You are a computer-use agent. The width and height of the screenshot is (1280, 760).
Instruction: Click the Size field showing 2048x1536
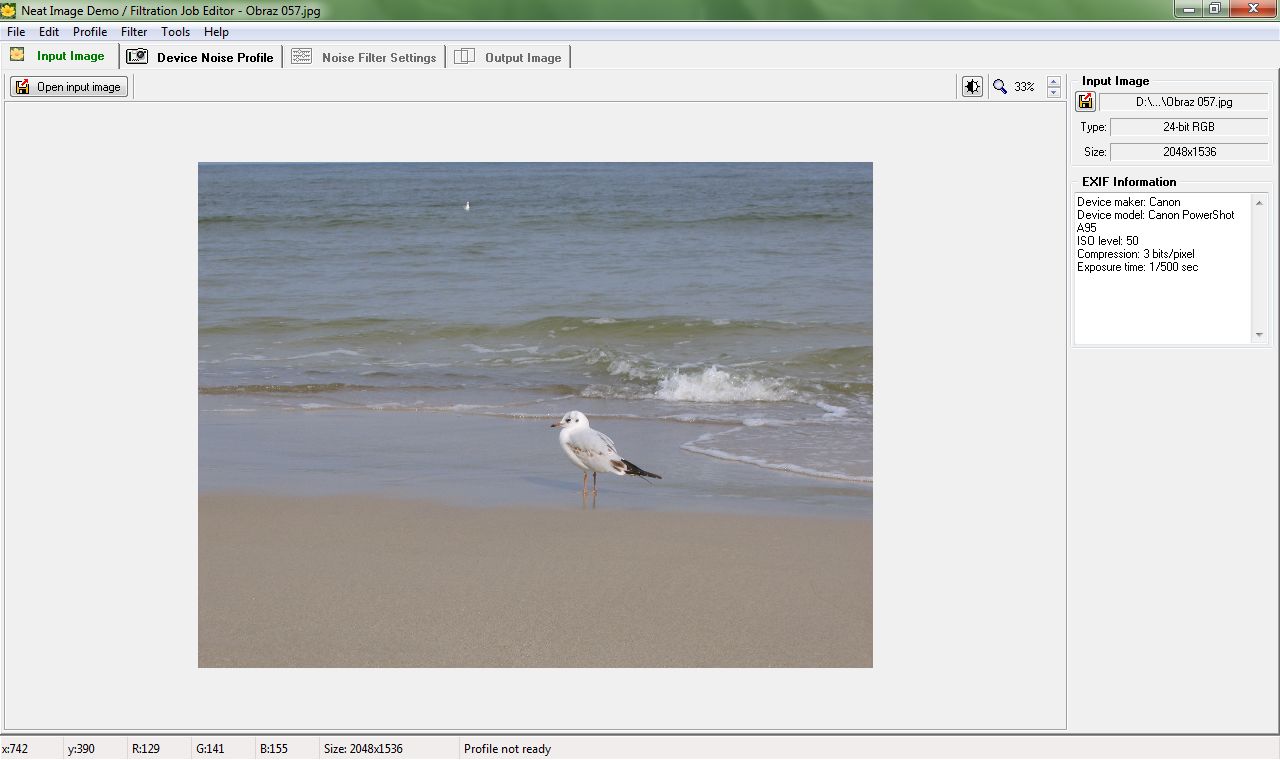pyautogui.click(x=1189, y=152)
